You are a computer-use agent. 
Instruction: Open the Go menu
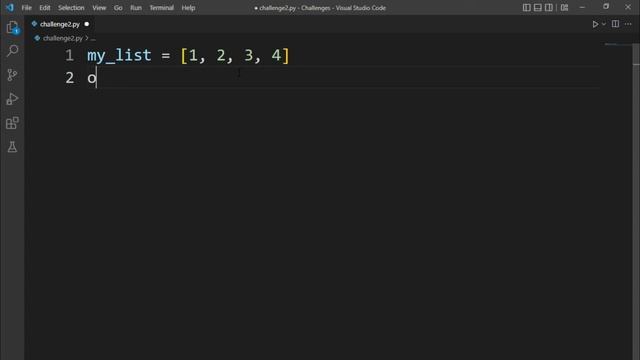click(118, 8)
